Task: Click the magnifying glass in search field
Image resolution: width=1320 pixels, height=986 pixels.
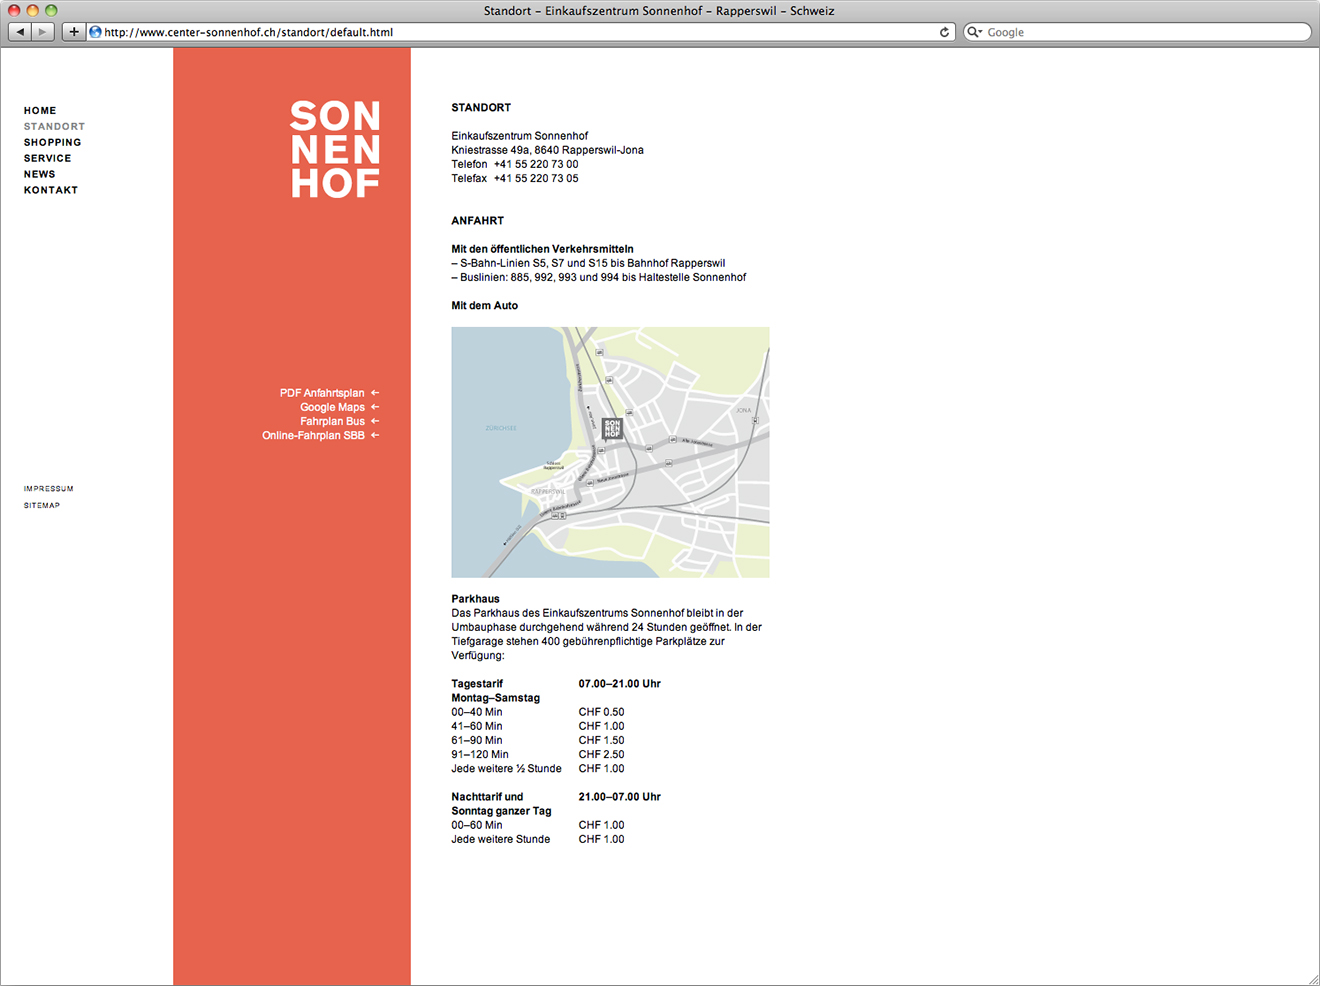Action: 974,32
